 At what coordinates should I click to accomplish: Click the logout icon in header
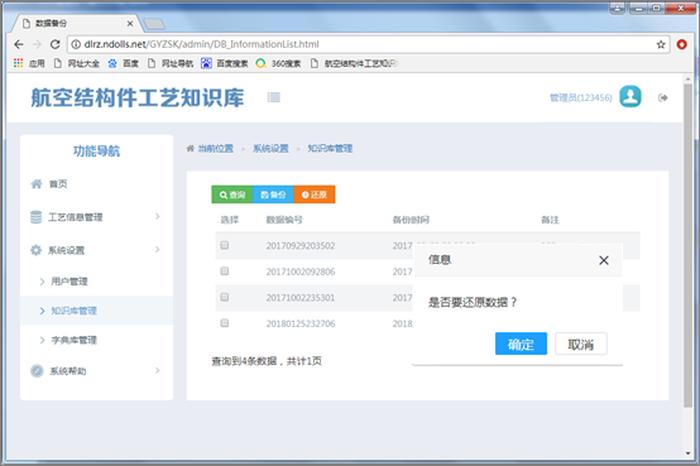[x=662, y=97]
